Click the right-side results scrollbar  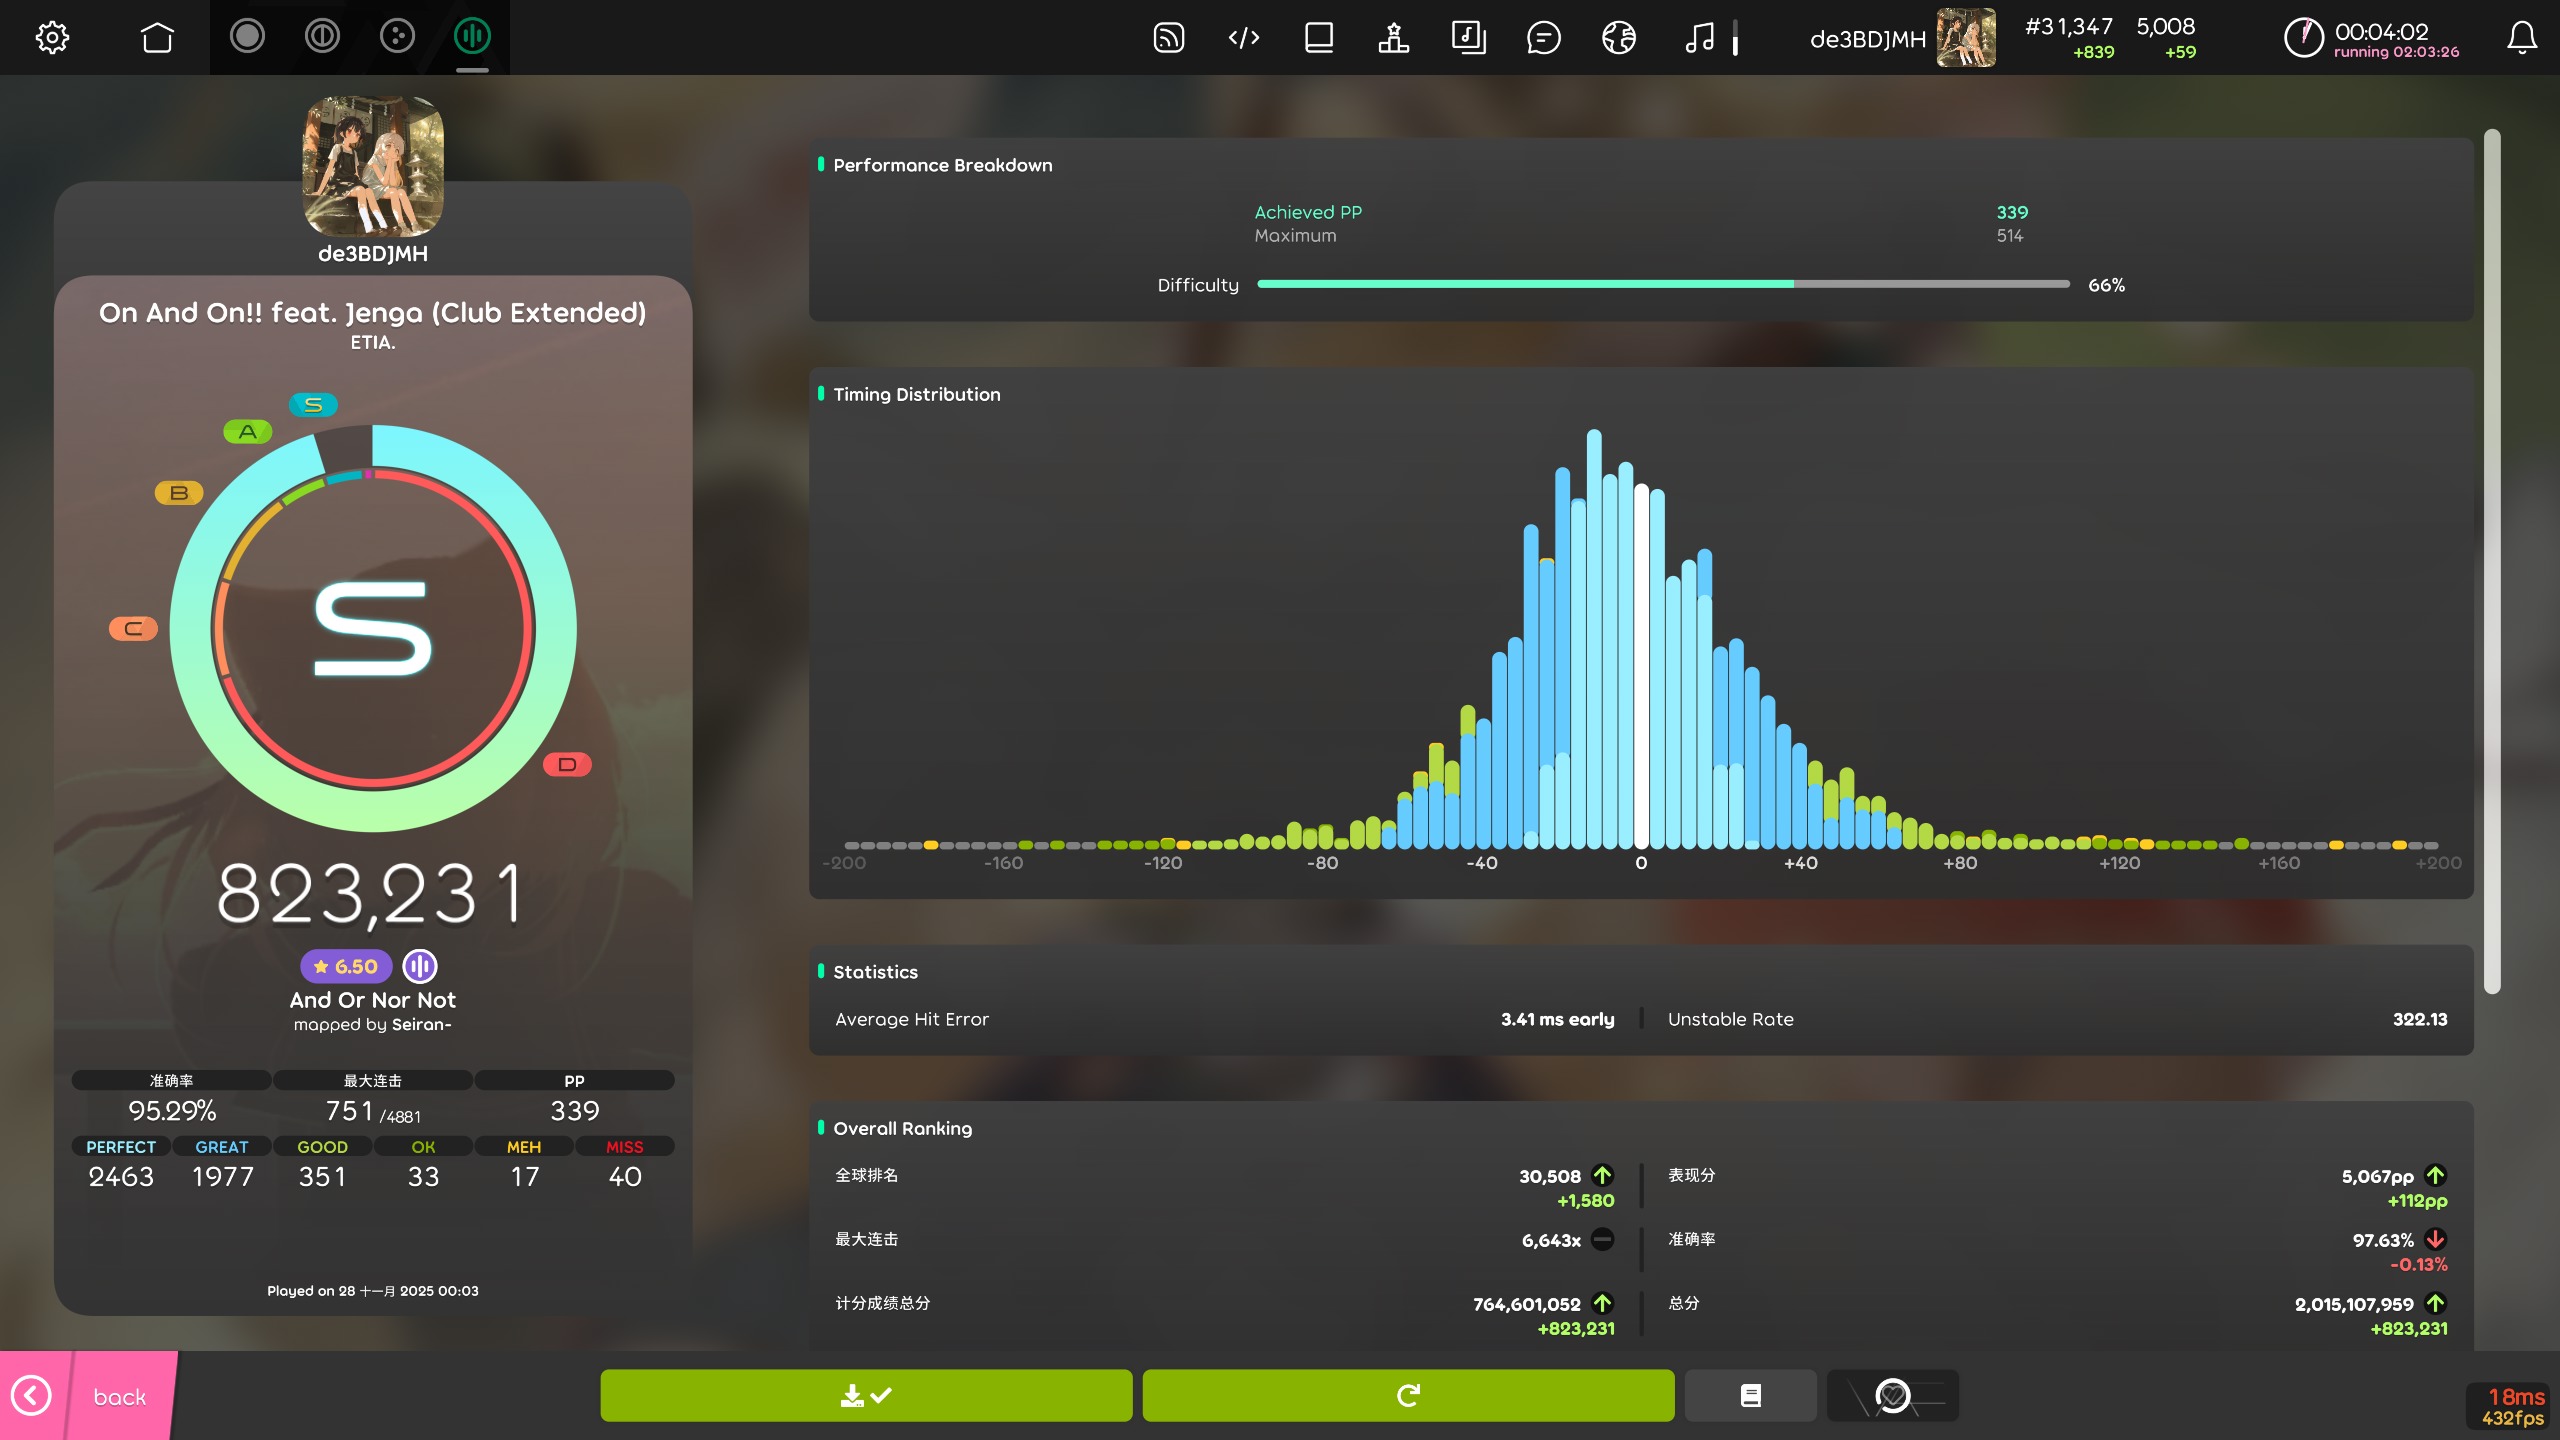(2491, 560)
